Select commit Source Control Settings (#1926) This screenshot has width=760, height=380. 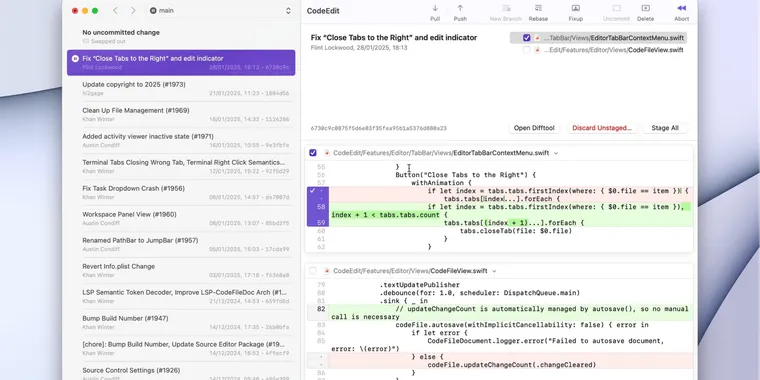(181, 372)
